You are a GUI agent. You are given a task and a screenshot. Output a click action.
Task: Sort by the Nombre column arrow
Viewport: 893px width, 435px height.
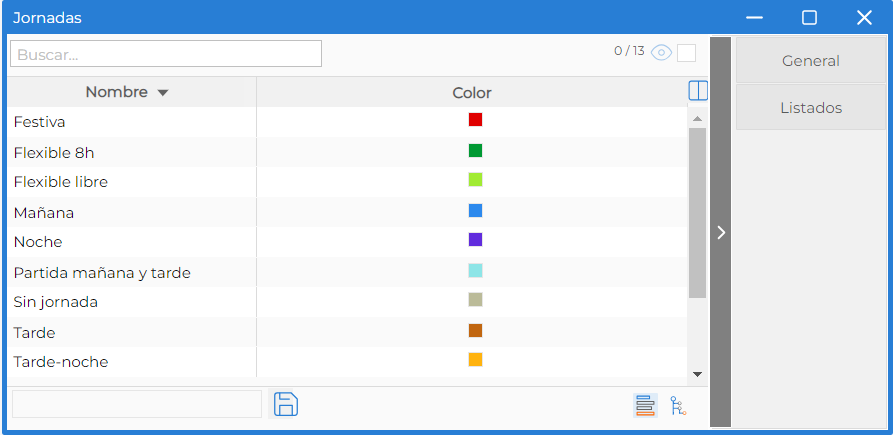(x=163, y=93)
